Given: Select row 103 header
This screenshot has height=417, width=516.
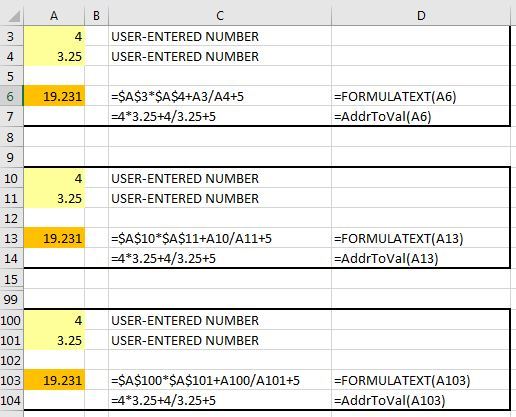Looking at the screenshot, I should click(x=11, y=380).
